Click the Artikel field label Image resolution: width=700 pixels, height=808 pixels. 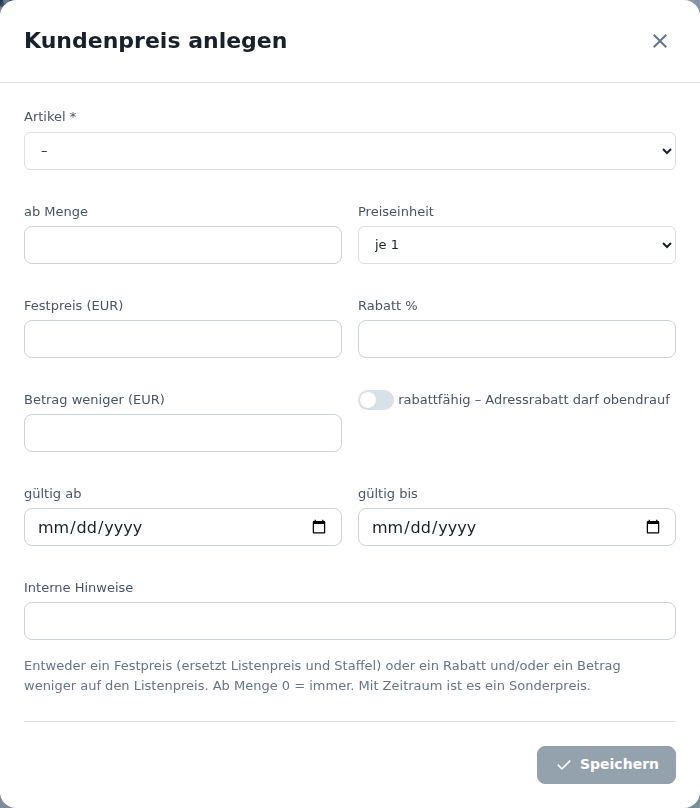(x=50, y=116)
